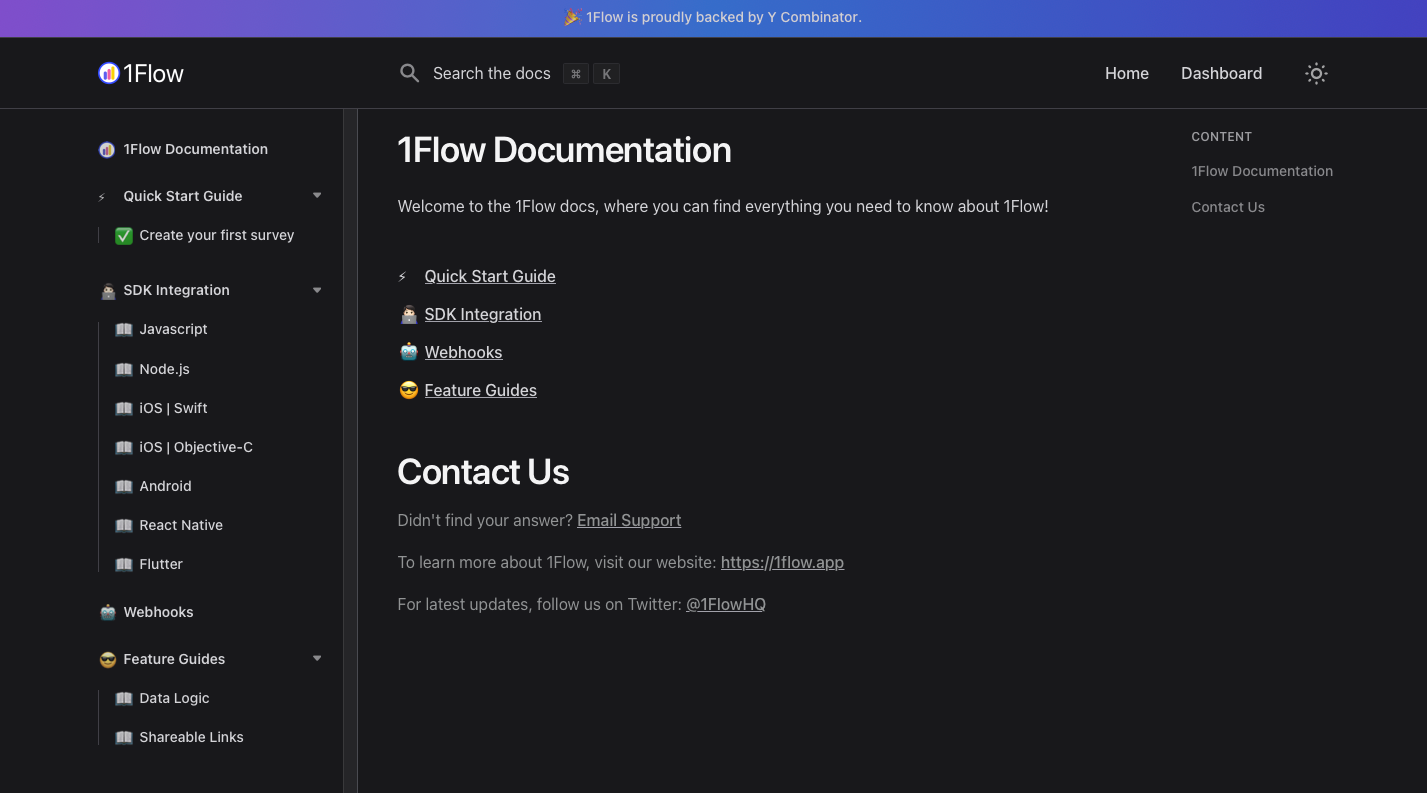Open the Android SDK page

pos(166,486)
